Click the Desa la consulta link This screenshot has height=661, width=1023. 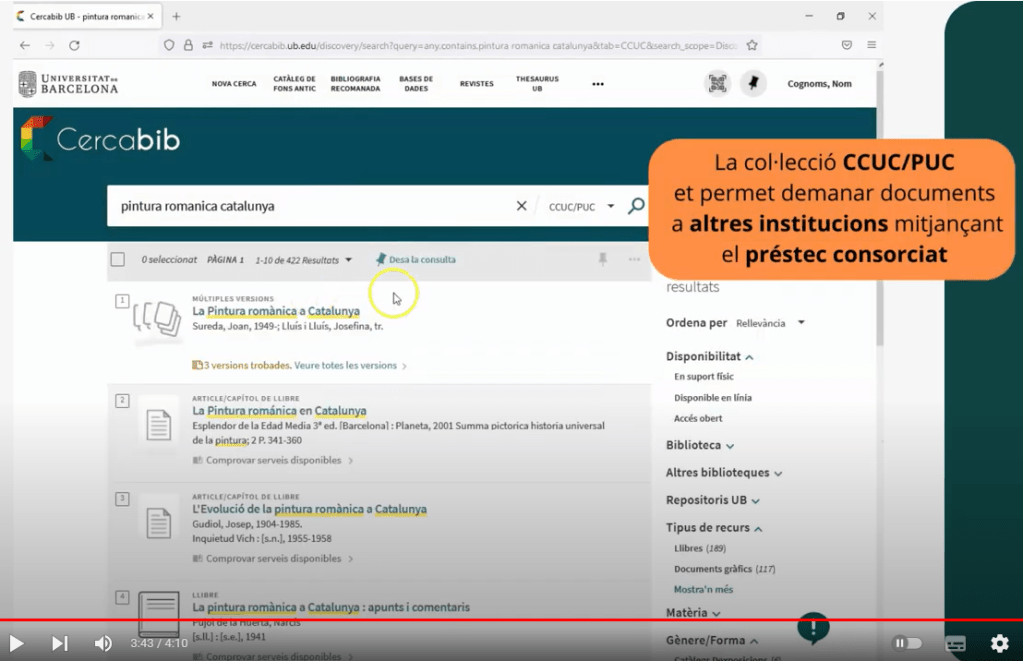pos(421,260)
